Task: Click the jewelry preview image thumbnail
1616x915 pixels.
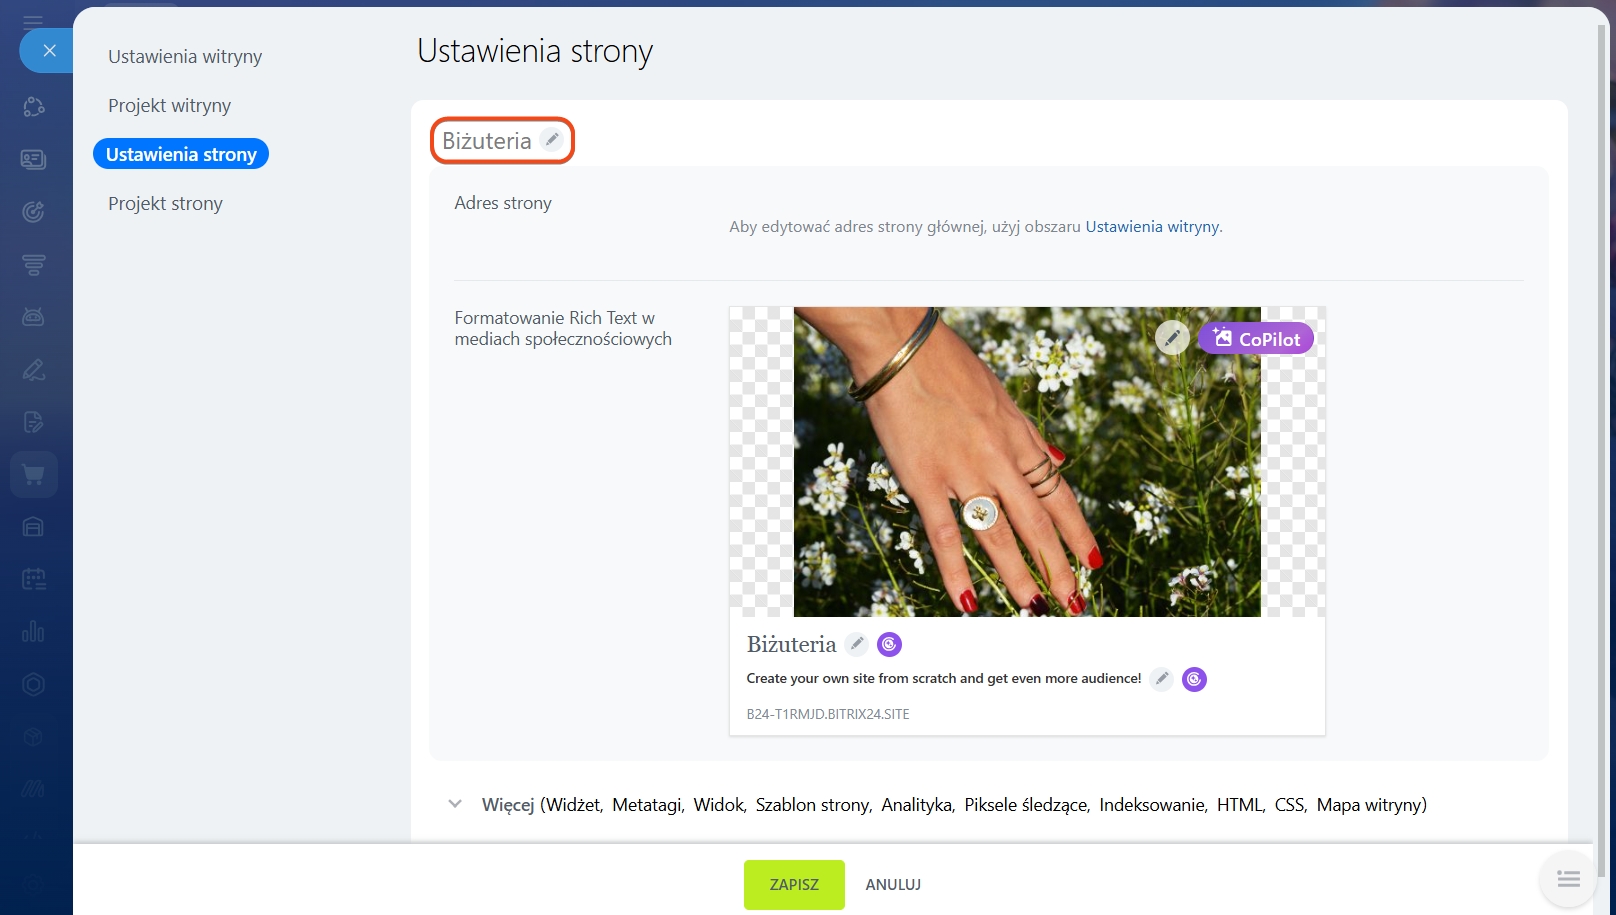Action: click(1026, 461)
